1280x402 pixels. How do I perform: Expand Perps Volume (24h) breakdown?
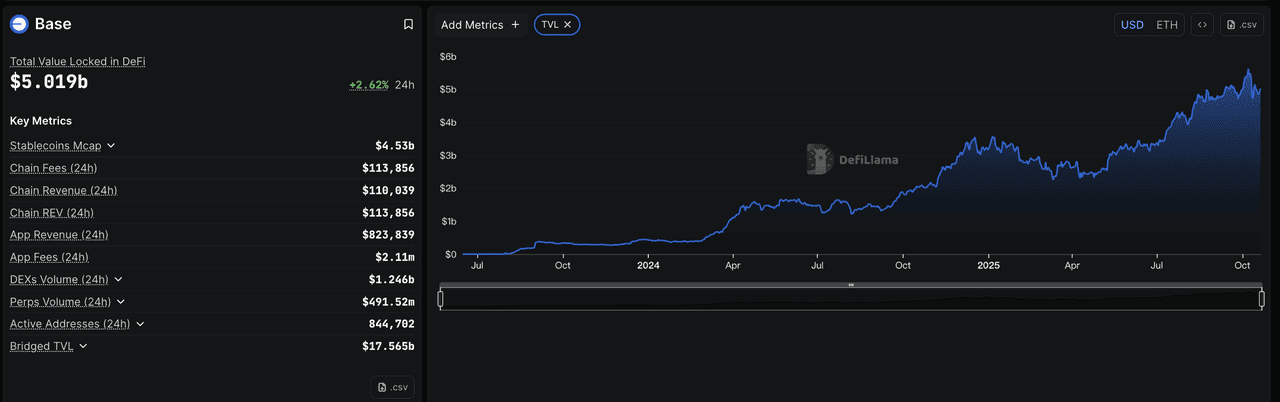(121, 302)
